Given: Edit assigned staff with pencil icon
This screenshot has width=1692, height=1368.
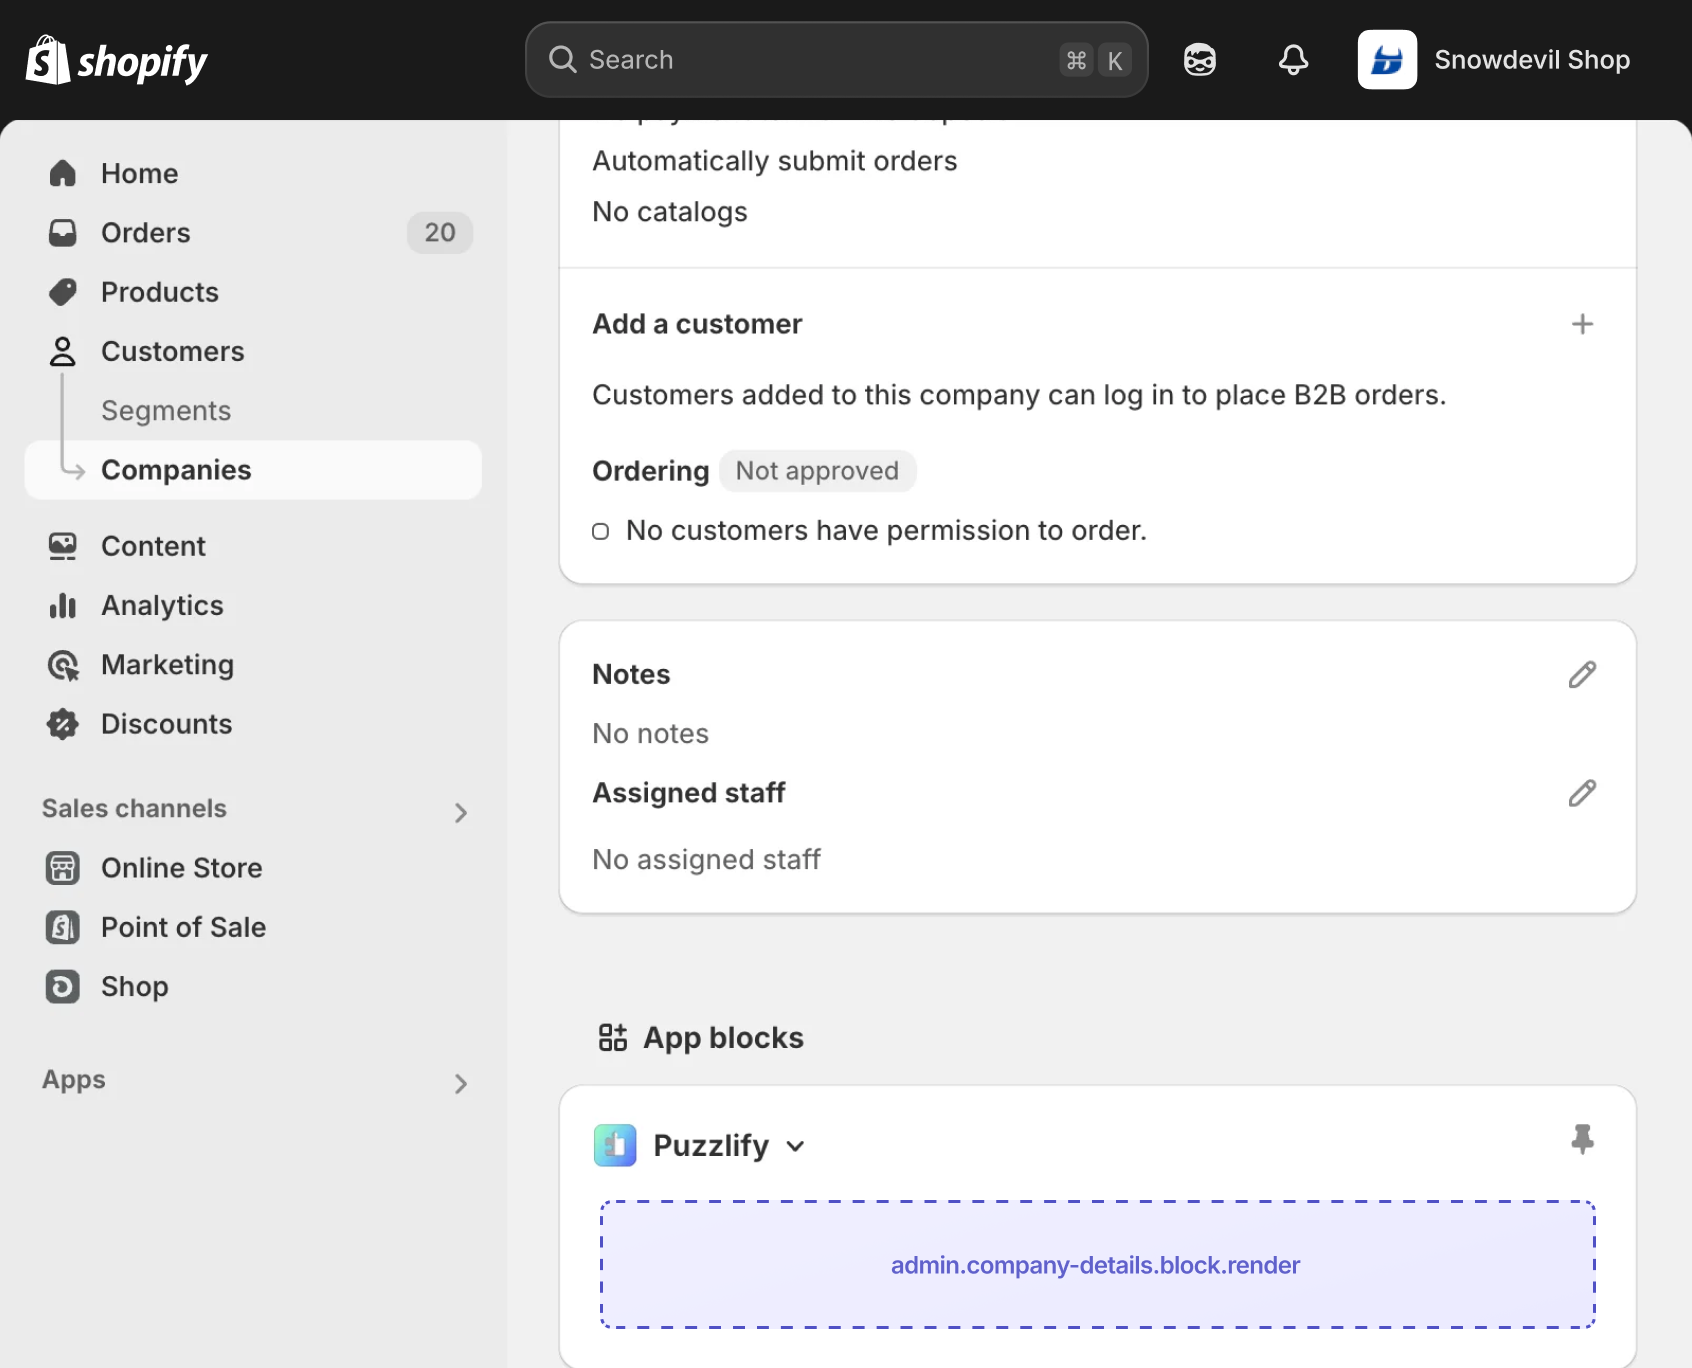Looking at the screenshot, I should [1582, 793].
